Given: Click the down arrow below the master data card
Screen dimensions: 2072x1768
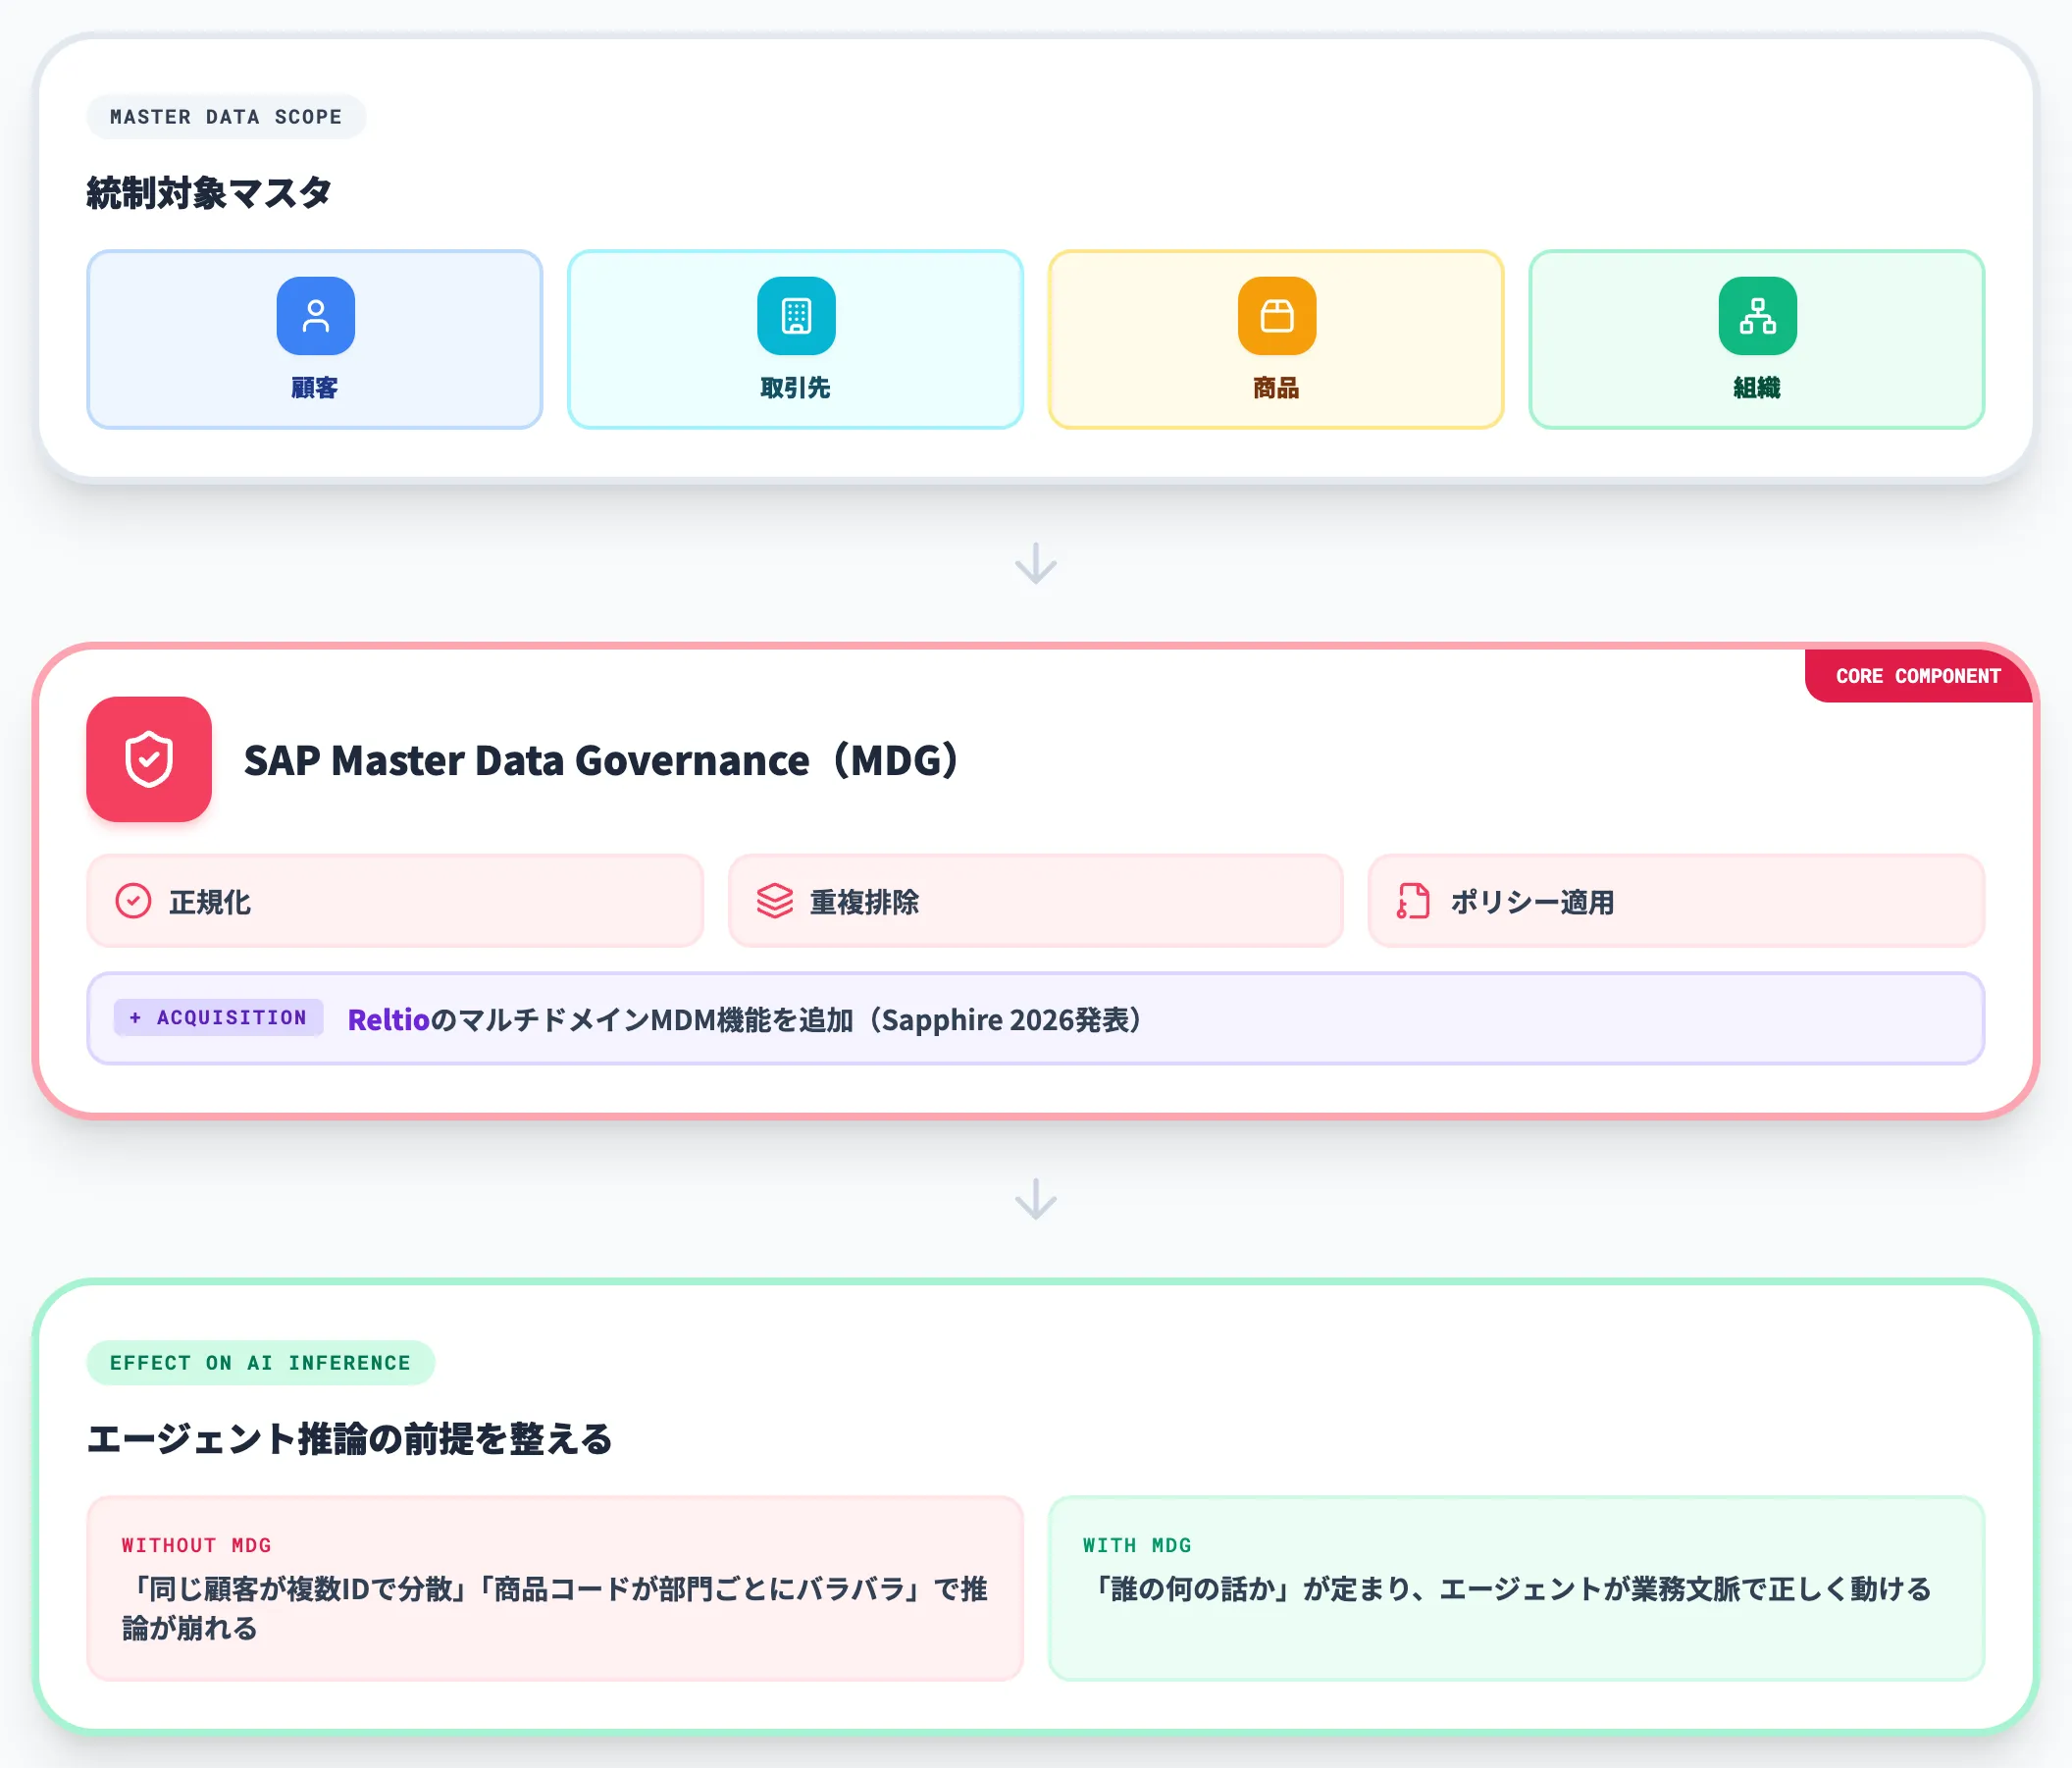Looking at the screenshot, I should click(x=1036, y=563).
